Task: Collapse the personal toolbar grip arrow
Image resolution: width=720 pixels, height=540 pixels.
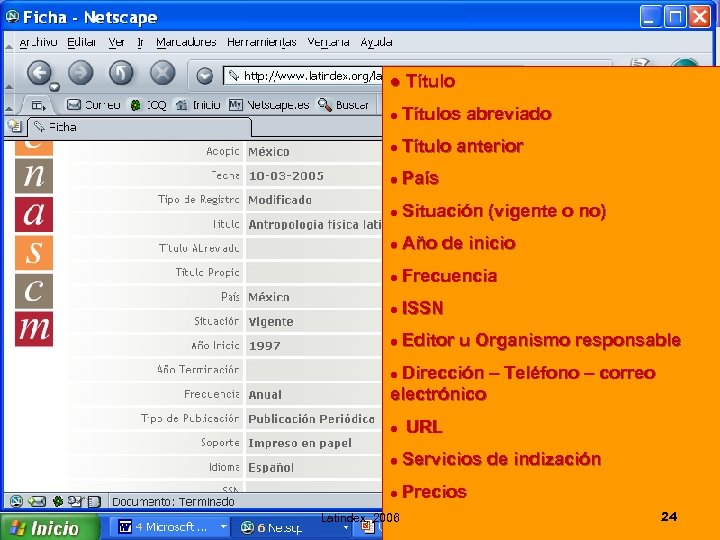Action: [9, 109]
